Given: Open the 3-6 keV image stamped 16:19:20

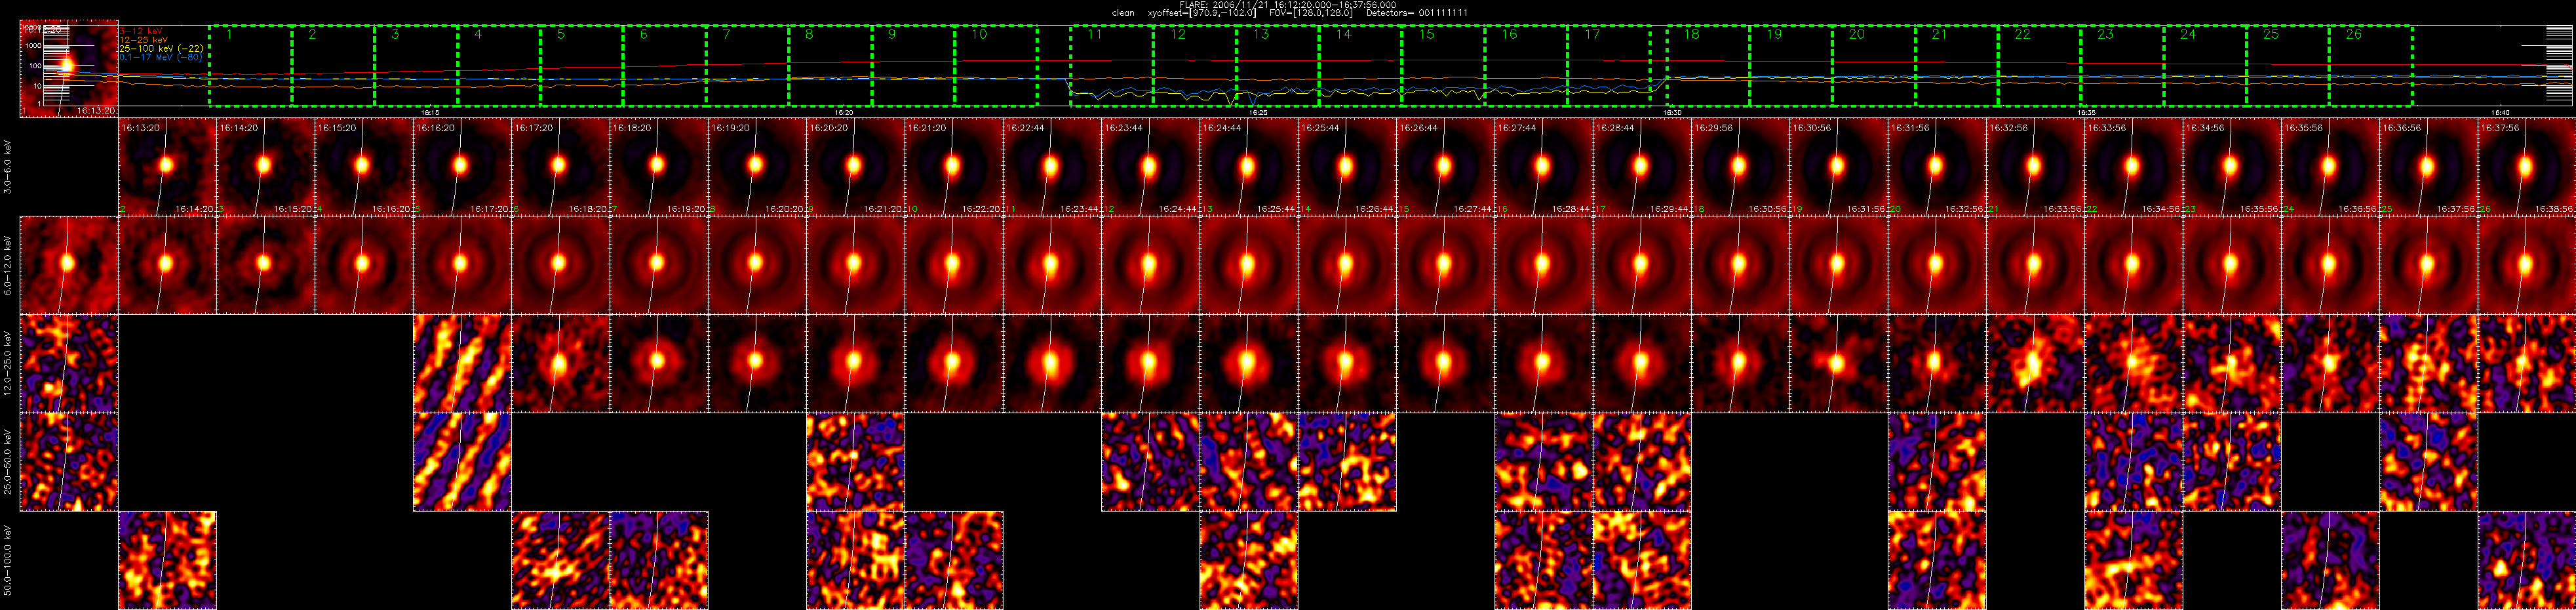Looking at the screenshot, I should (x=757, y=167).
